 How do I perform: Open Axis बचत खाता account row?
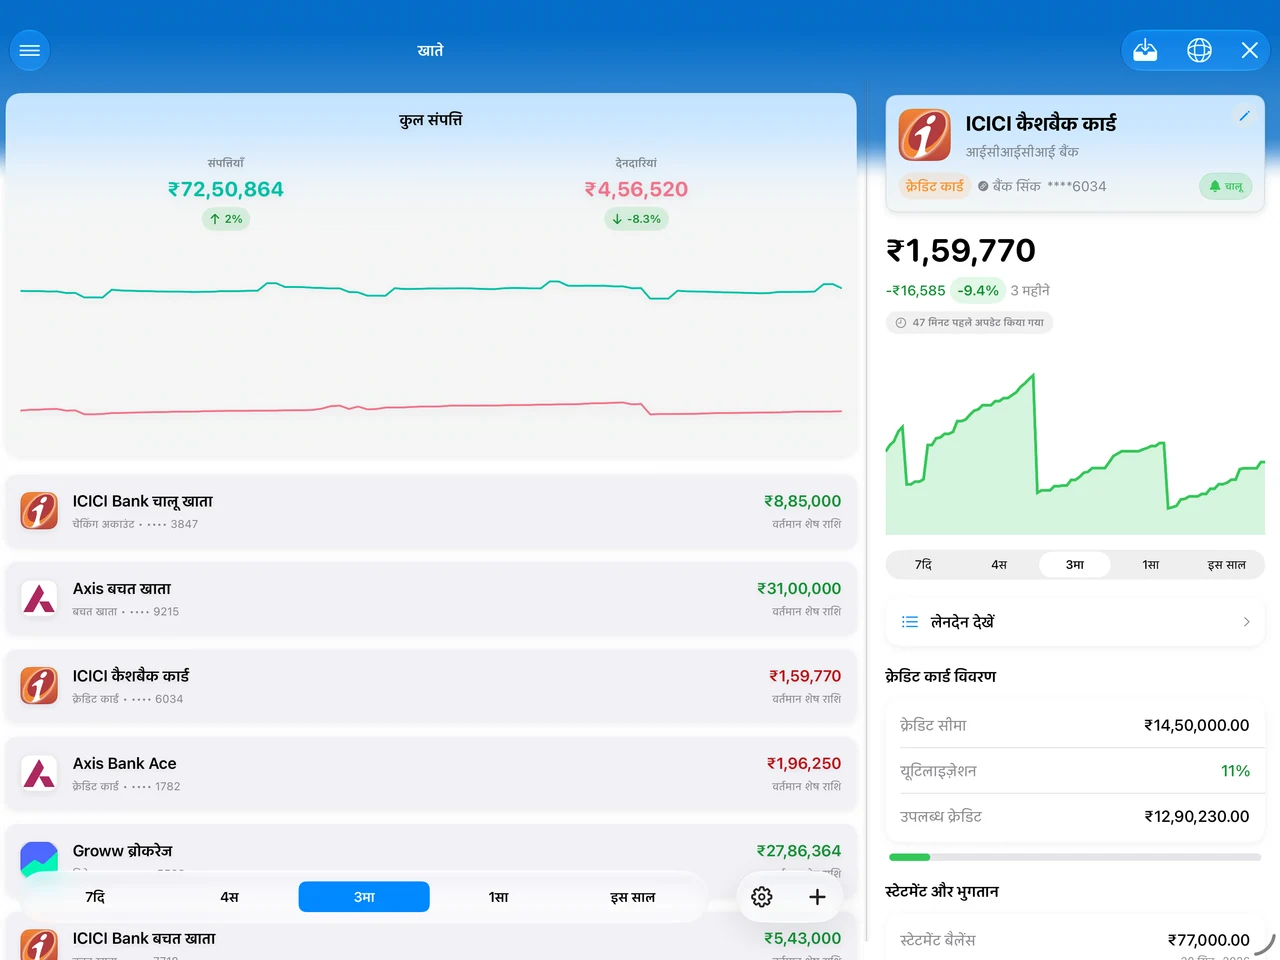click(431, 598)
